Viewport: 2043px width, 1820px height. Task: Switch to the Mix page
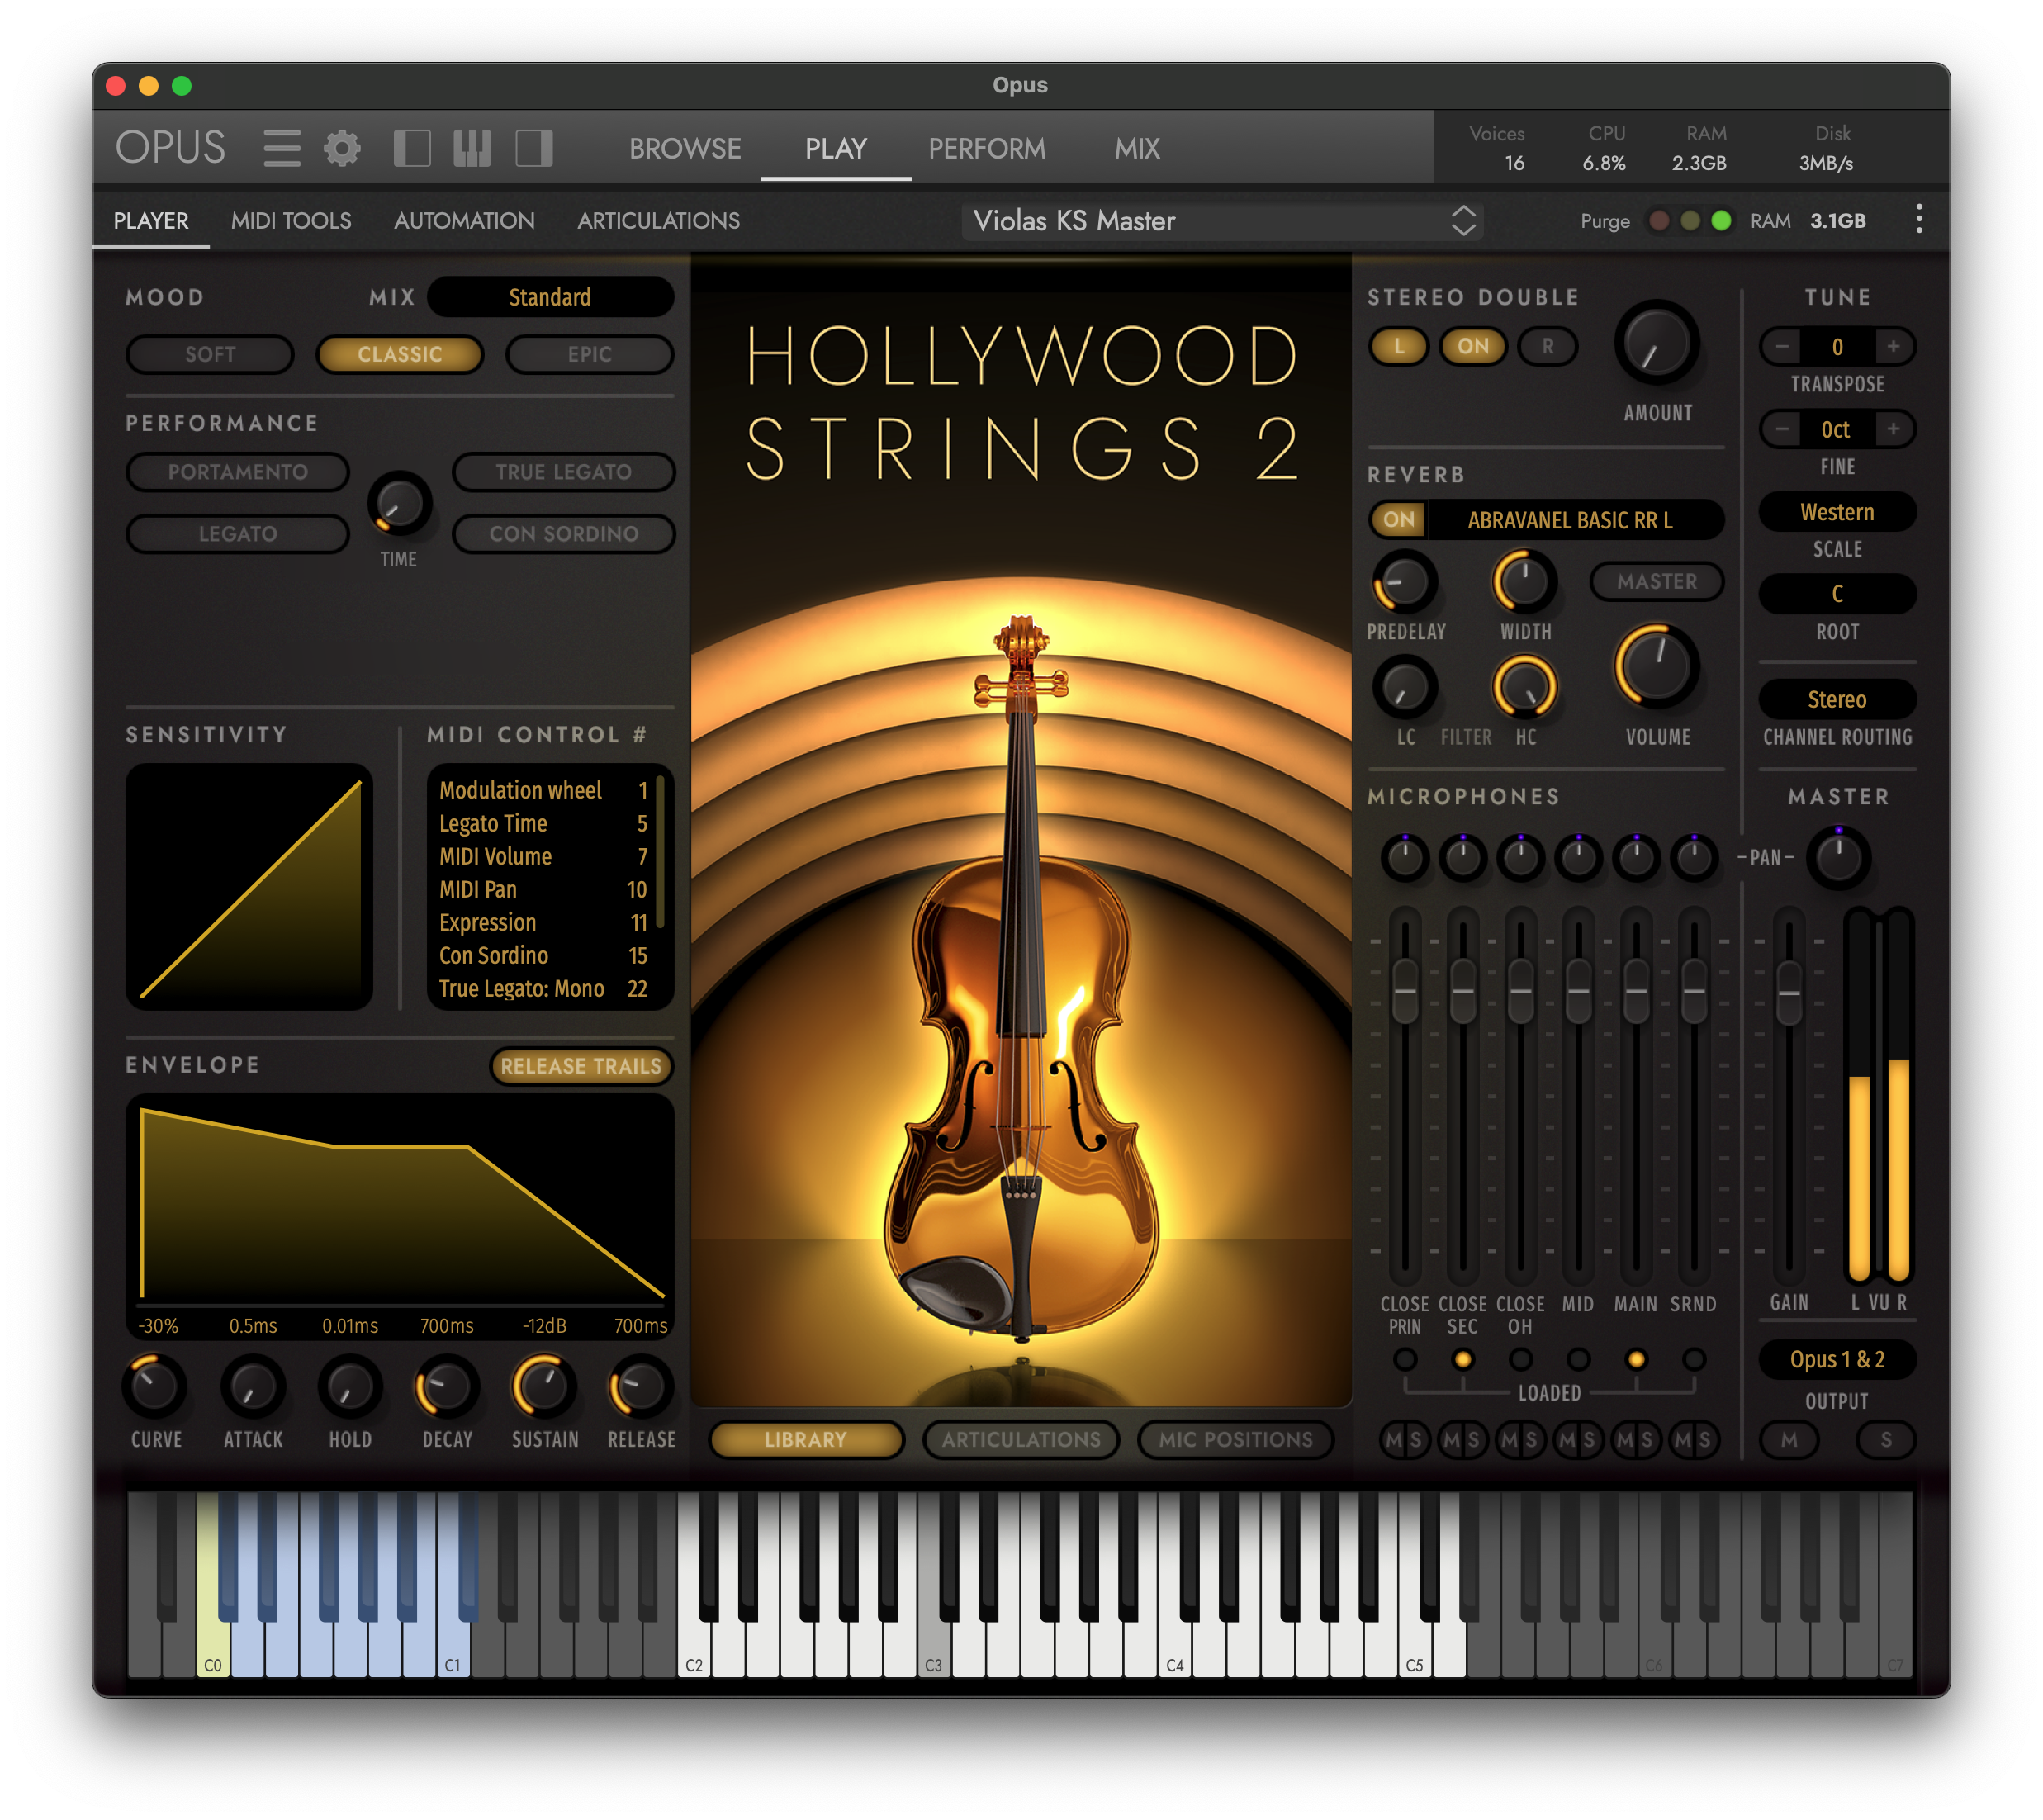(x=1137, y=148)
